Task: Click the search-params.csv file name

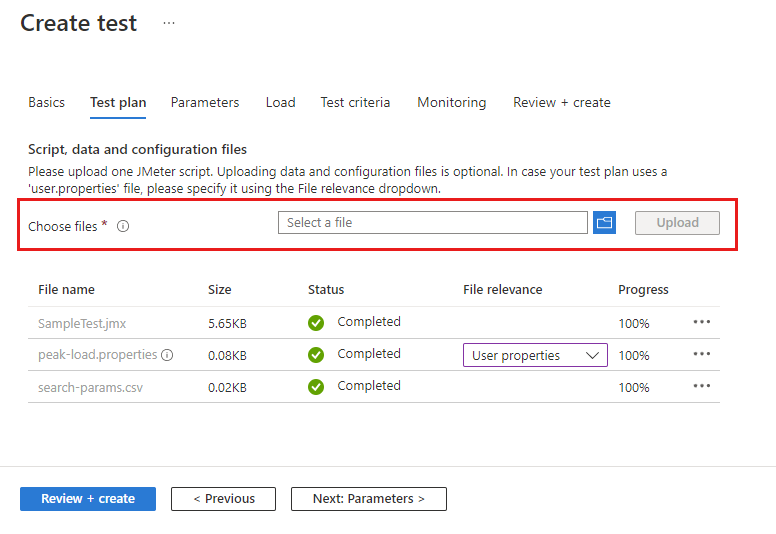Action: click(x=91, y=388)
